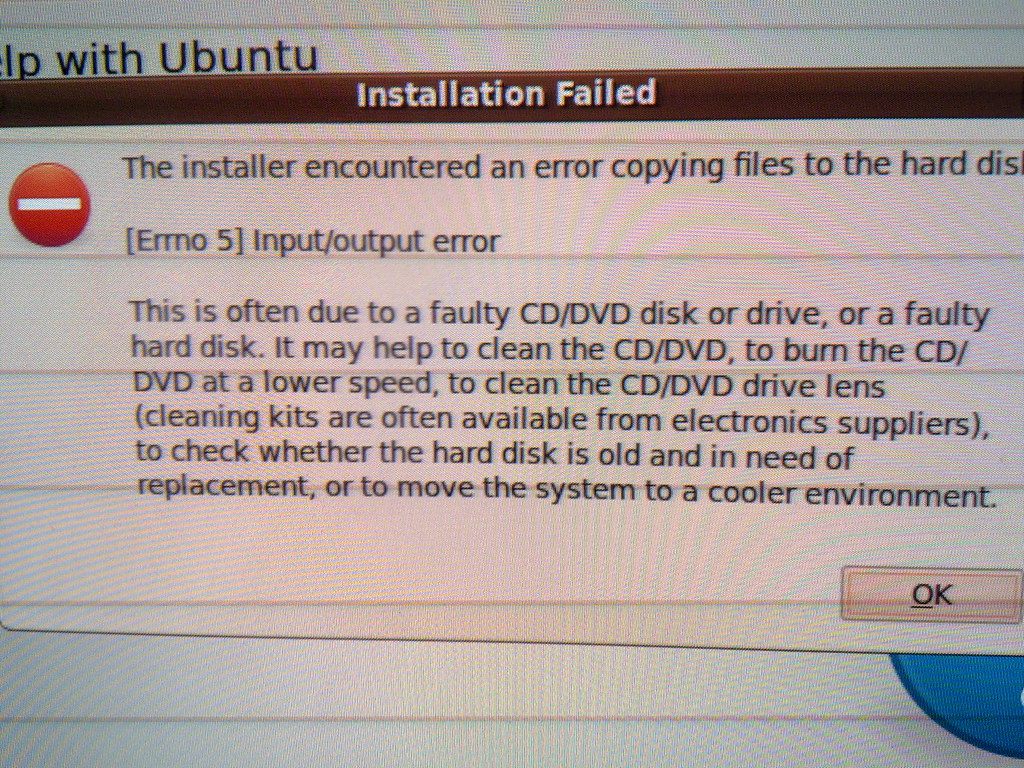Click the 'replacement, or to move' line
Viewport: 1024px width, 768px height.
[566, 491]
